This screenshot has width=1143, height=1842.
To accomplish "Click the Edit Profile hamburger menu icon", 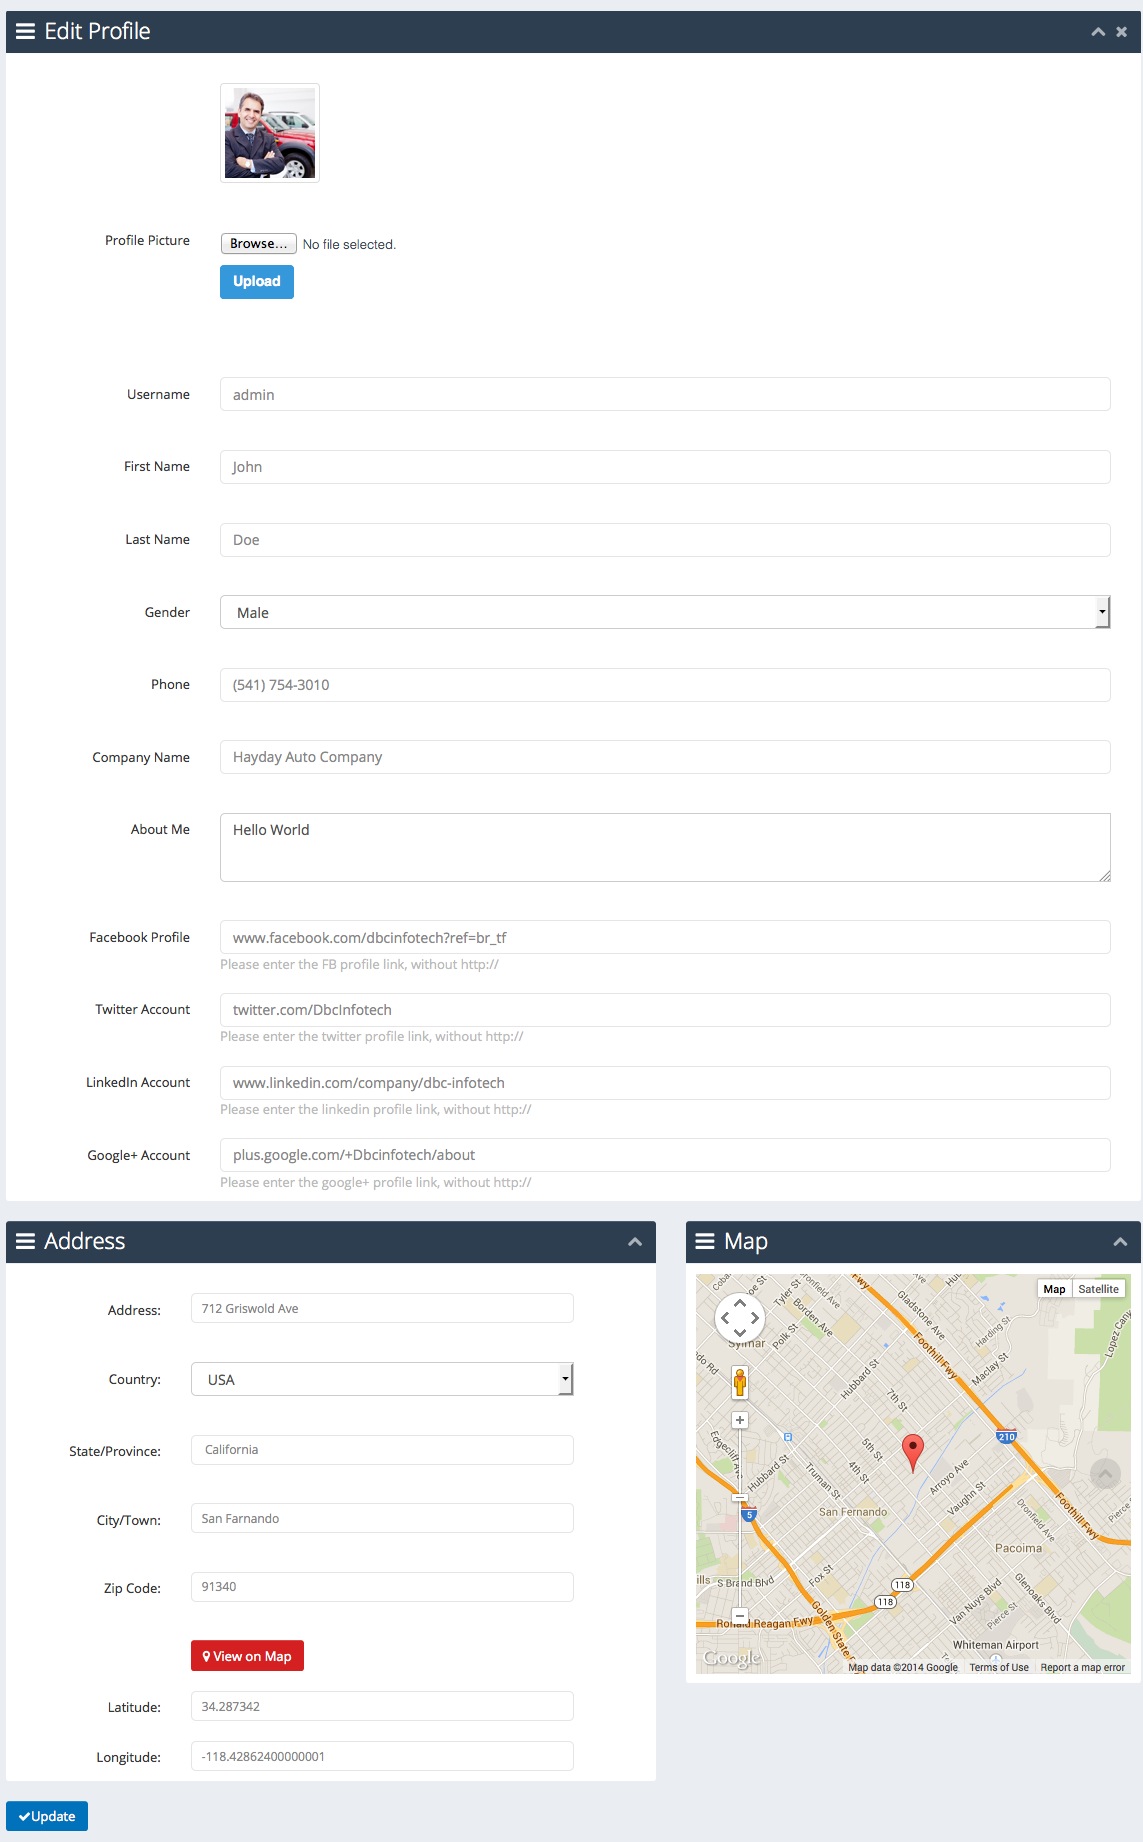I will click(25, 32).
